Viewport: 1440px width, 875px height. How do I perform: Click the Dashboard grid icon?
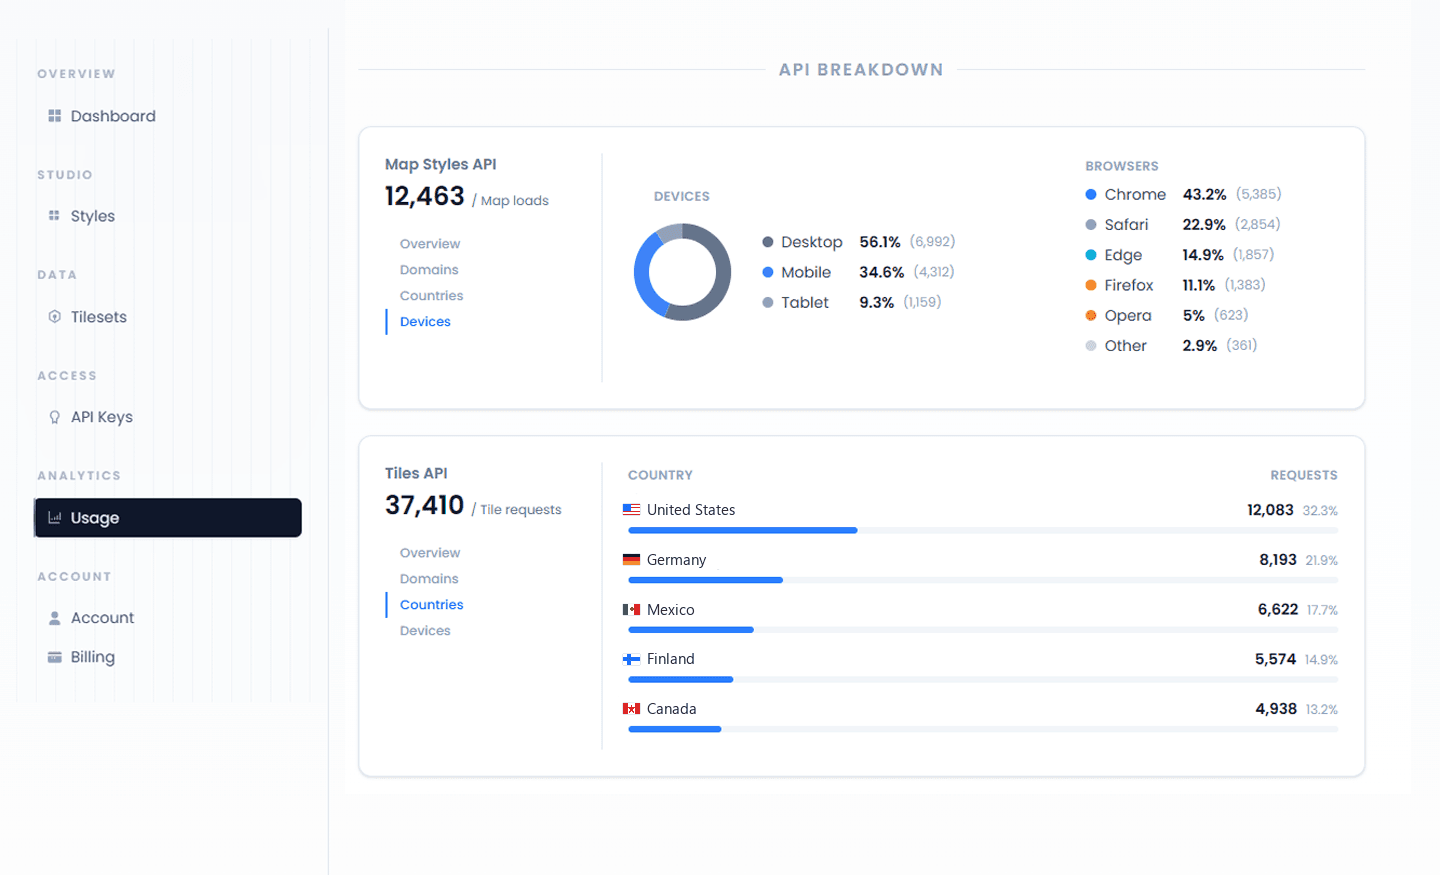pos(54,116)
